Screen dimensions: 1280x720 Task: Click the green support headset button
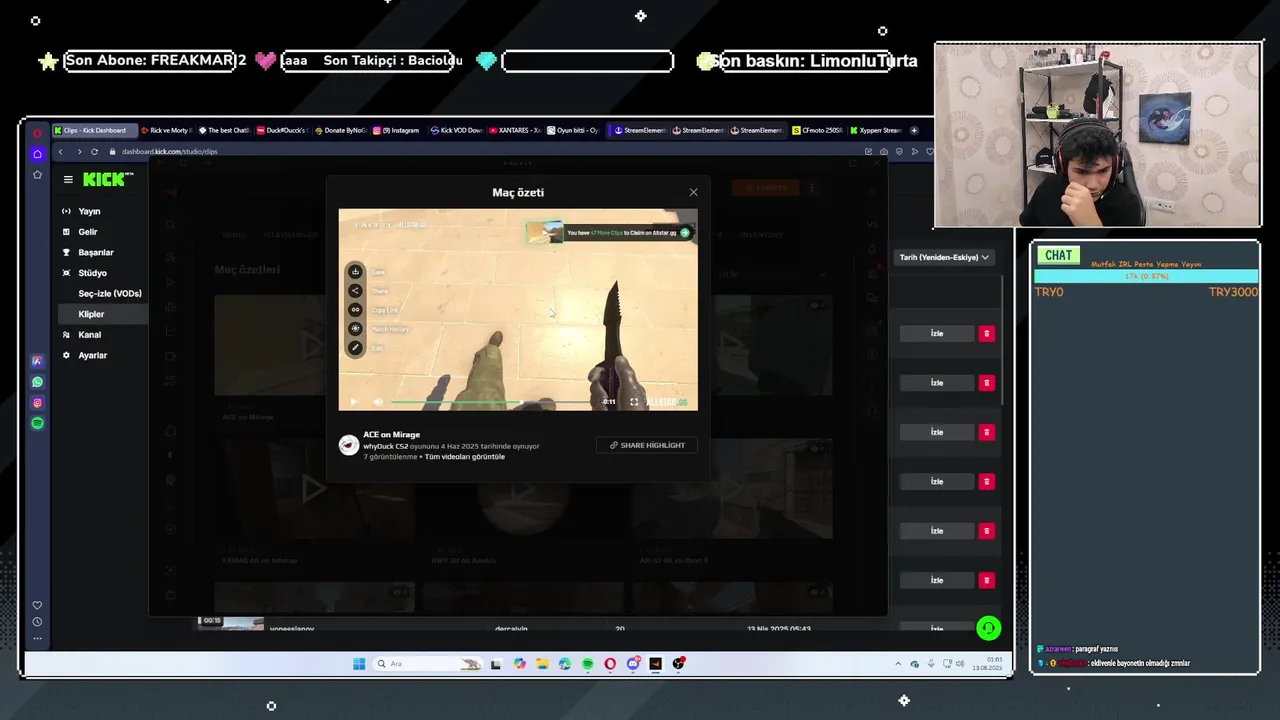[988, 628]
